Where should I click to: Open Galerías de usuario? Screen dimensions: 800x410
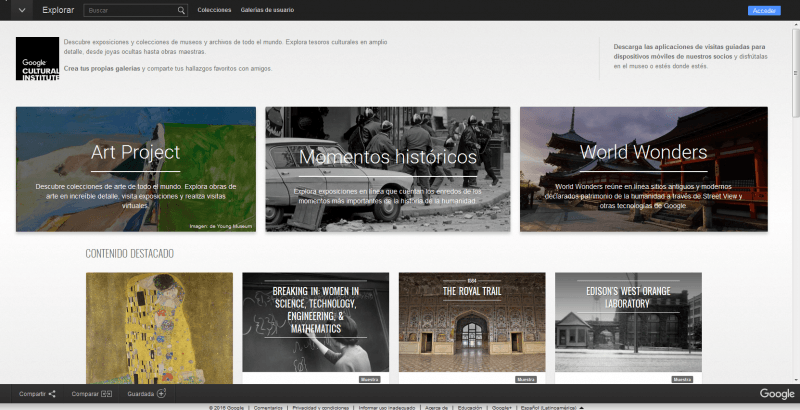coord(267,10)
